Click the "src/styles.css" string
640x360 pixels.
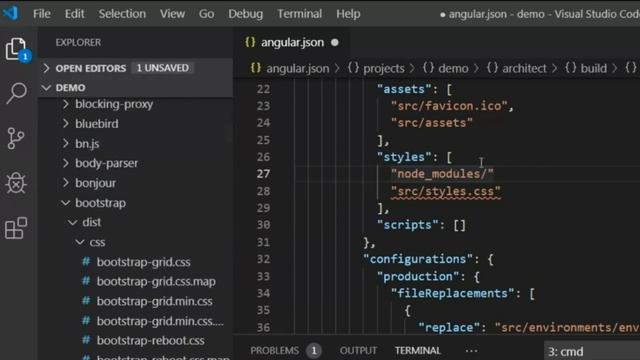click(445, 191)
